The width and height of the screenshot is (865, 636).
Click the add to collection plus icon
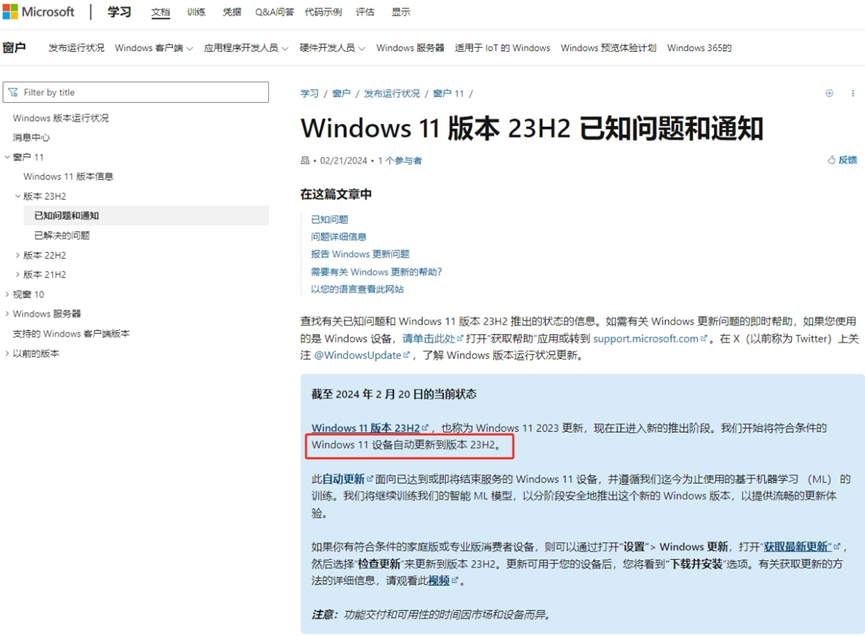[829, 93]
